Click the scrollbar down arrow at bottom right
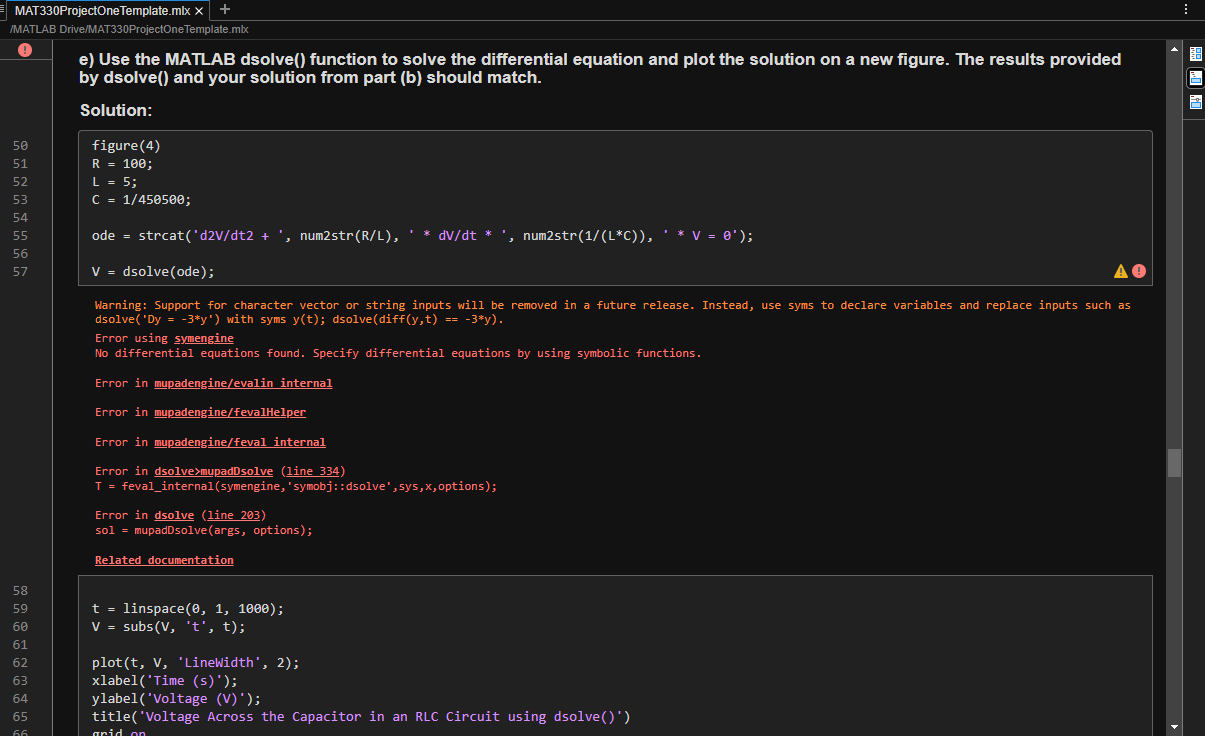Image resolution: width=1205 pixels, height=736 pixels. 1174,727
